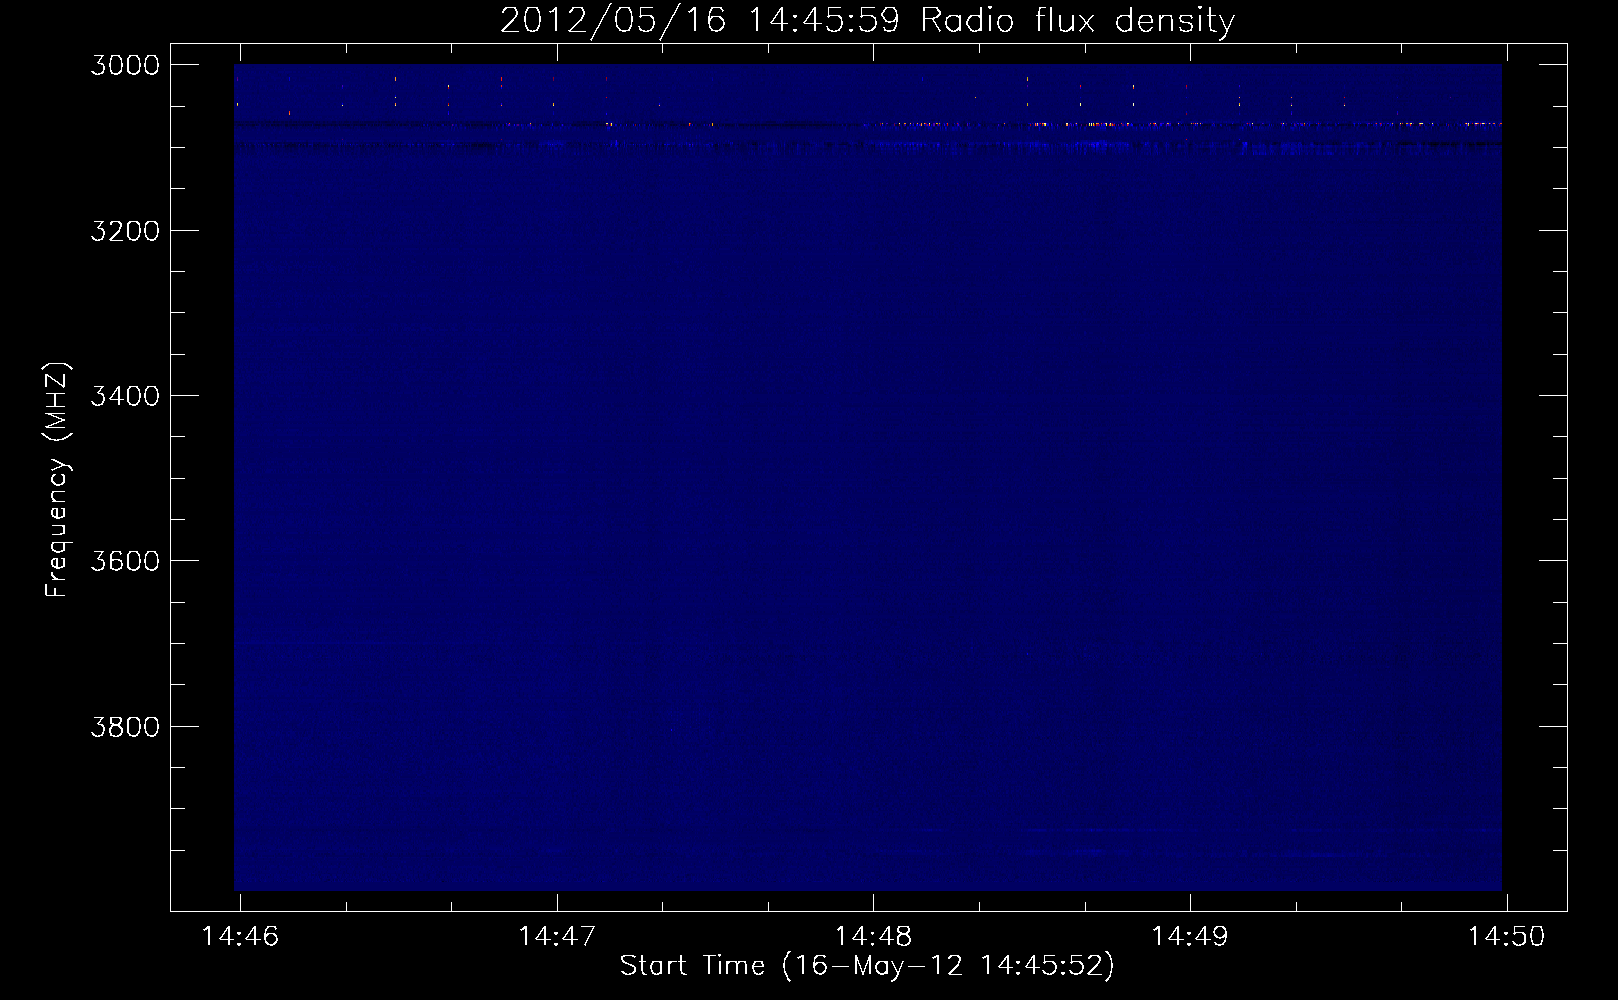The width and height of the screenshot is (1618, 1000).
Task: Click the 3800 frequency tick label
Action: [x=125, y=726]
